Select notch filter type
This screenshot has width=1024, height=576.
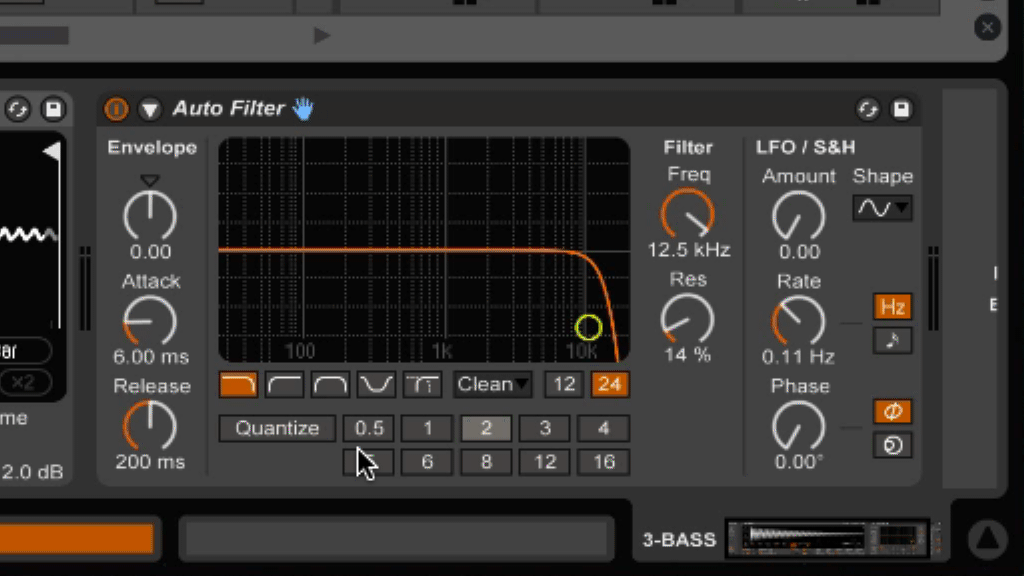pyautogui.click(x=376, y=384)
